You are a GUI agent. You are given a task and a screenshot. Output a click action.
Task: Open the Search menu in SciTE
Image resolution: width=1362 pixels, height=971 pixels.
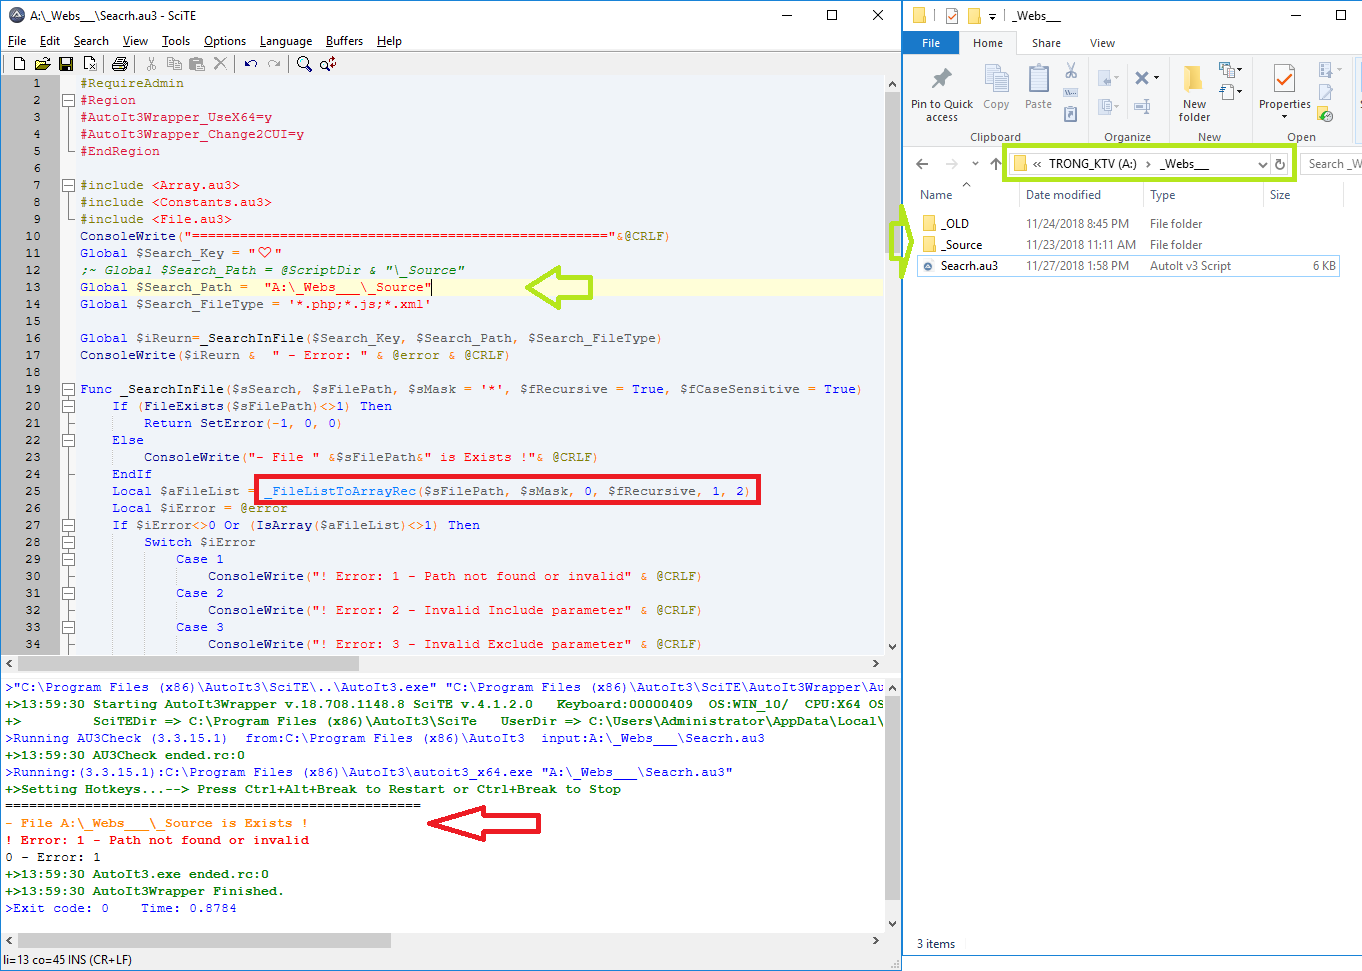coord(91,41)
